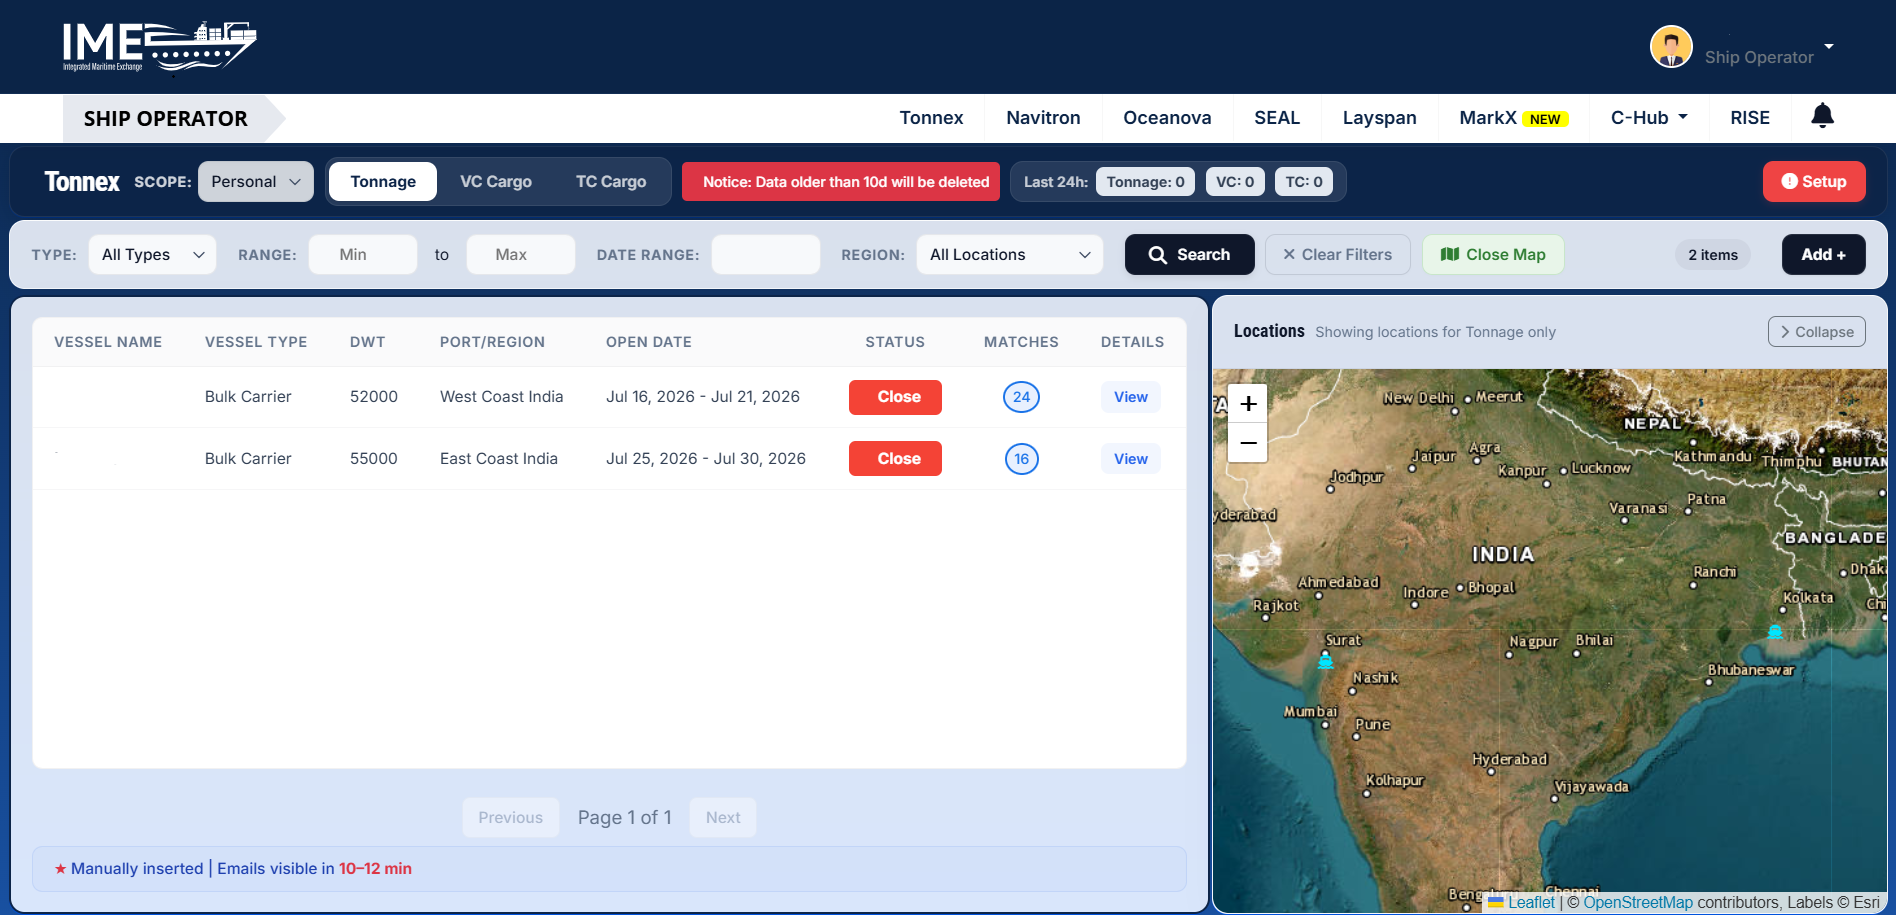Open the notifications bell
The width and height of the screenshot is (1896, 915).
click(x=1823, y=116)
